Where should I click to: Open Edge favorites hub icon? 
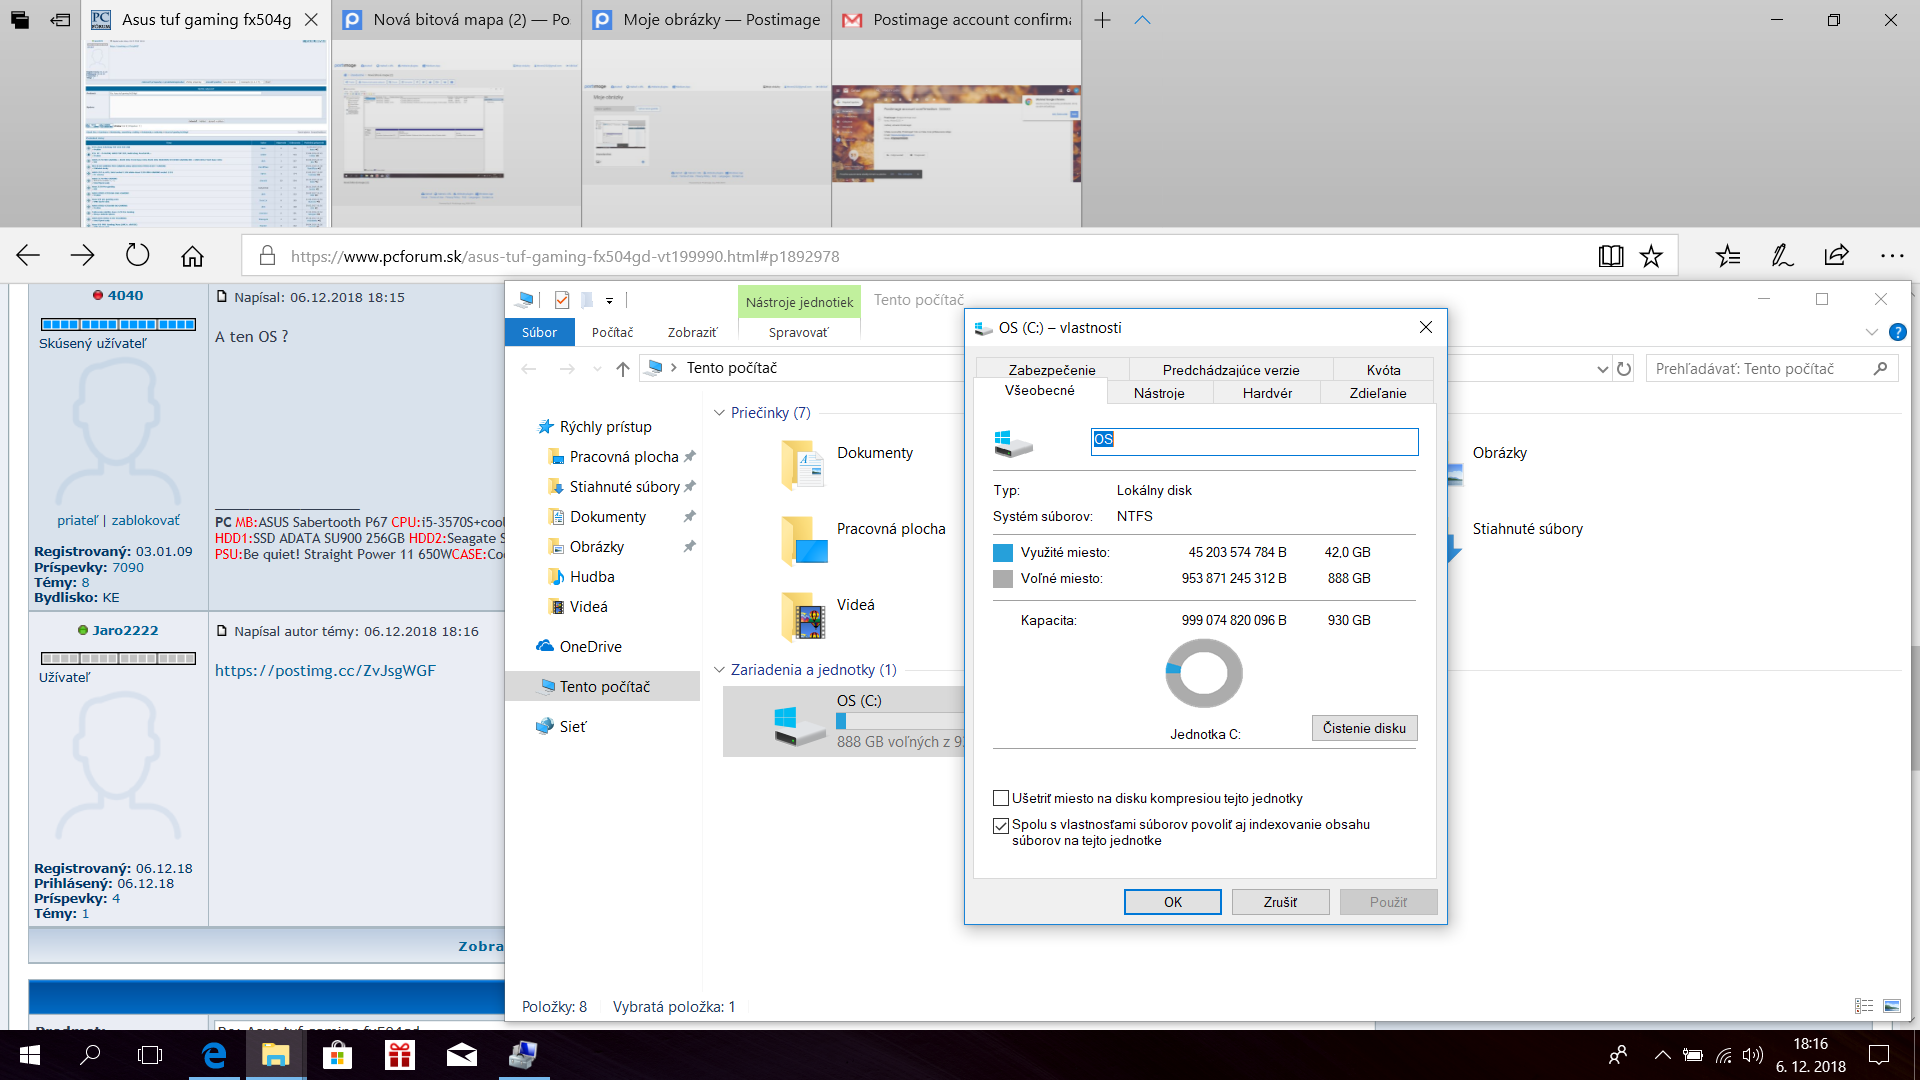click(1728, 256)
